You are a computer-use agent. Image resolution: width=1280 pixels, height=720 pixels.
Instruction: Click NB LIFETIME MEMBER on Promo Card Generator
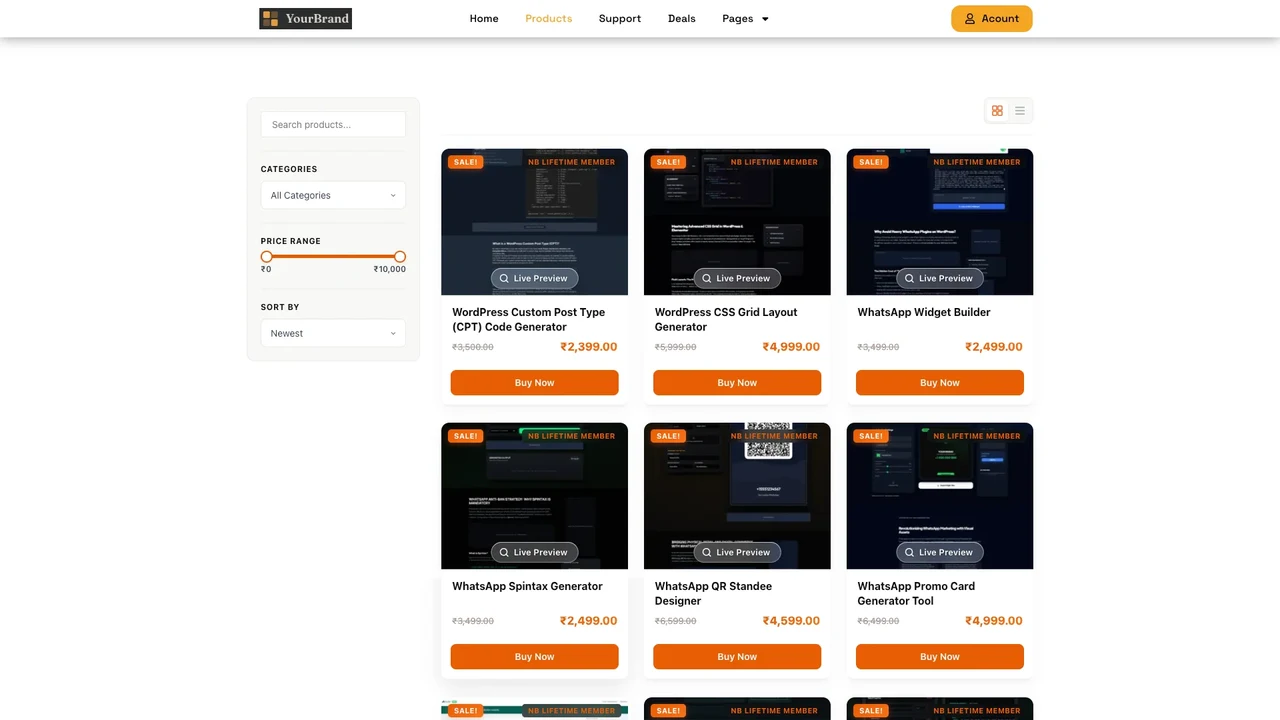(977, 436)
